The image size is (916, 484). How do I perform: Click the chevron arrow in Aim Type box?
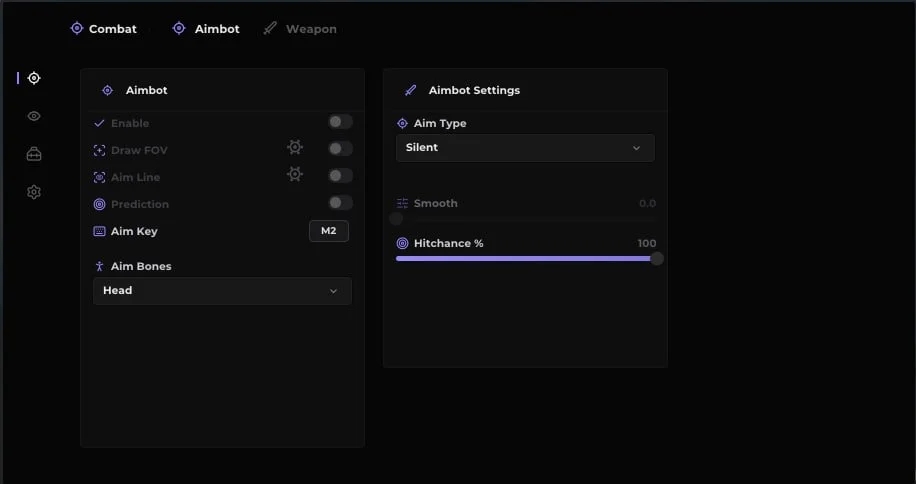tap(637, 148)
